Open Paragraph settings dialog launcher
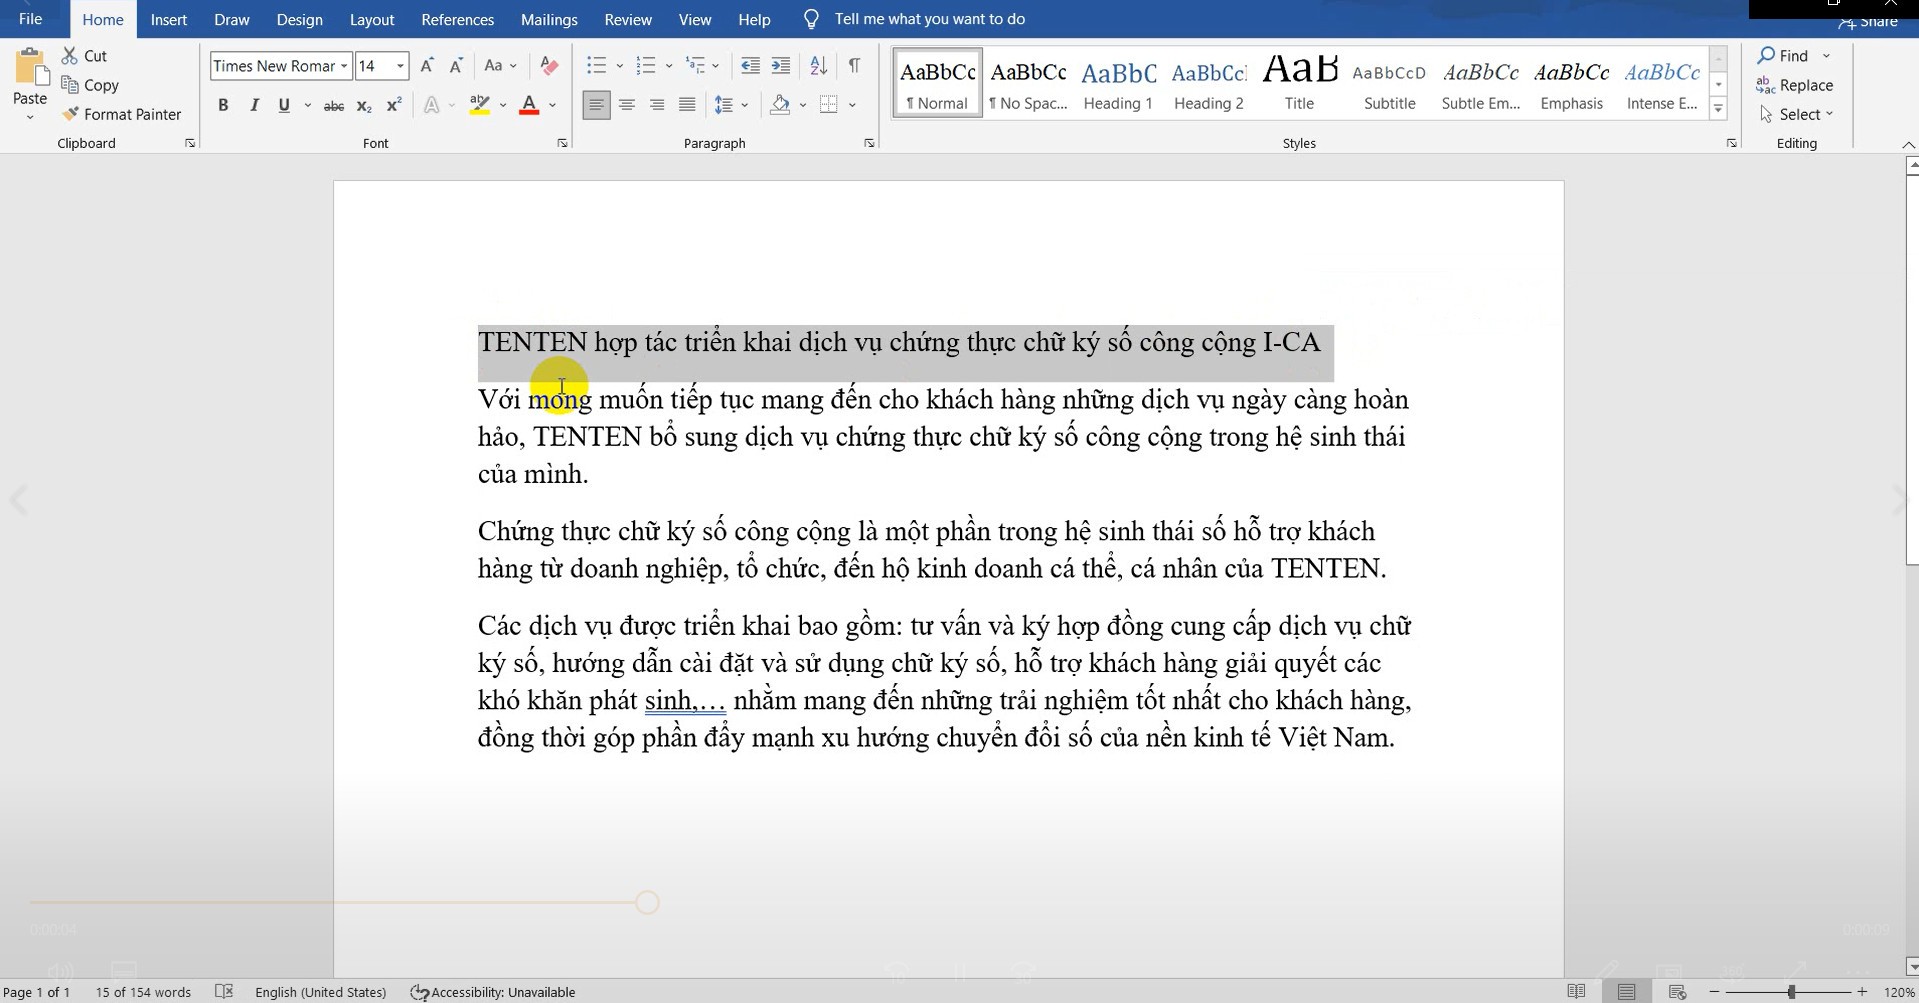 pyautogui.click(x=869, y=143)
